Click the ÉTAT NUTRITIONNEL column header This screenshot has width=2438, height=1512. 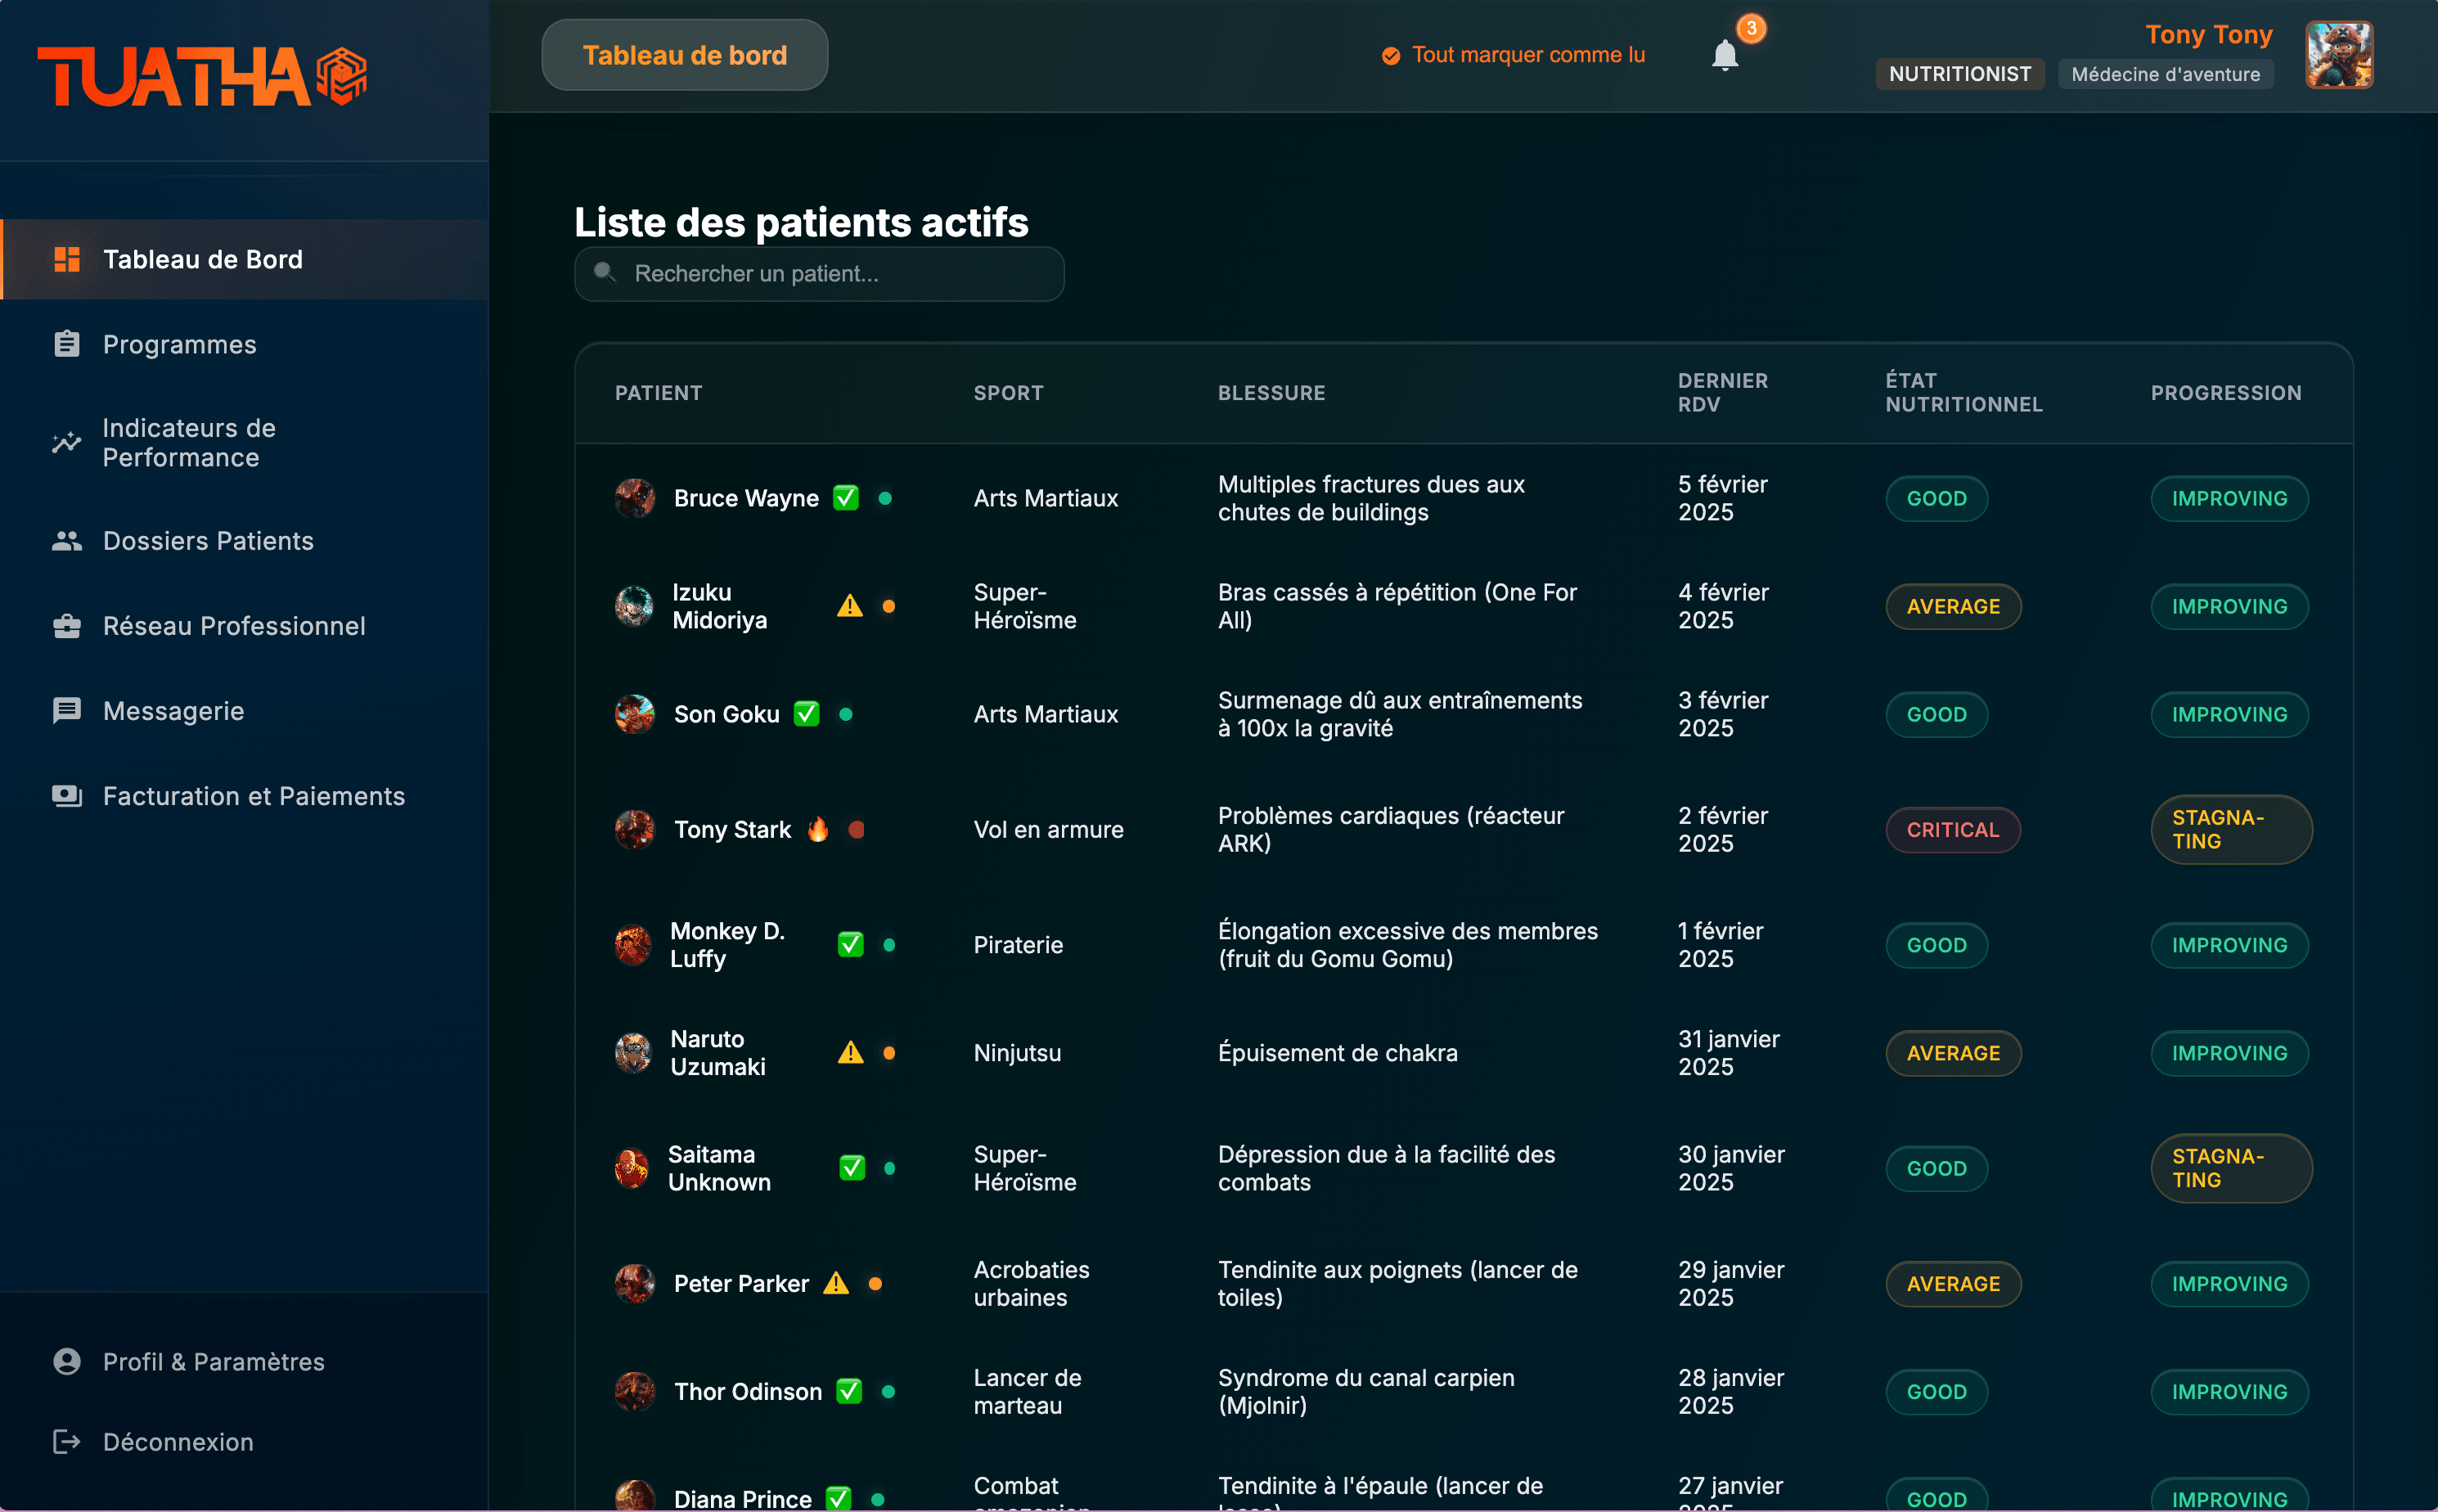click(1964, 393)
